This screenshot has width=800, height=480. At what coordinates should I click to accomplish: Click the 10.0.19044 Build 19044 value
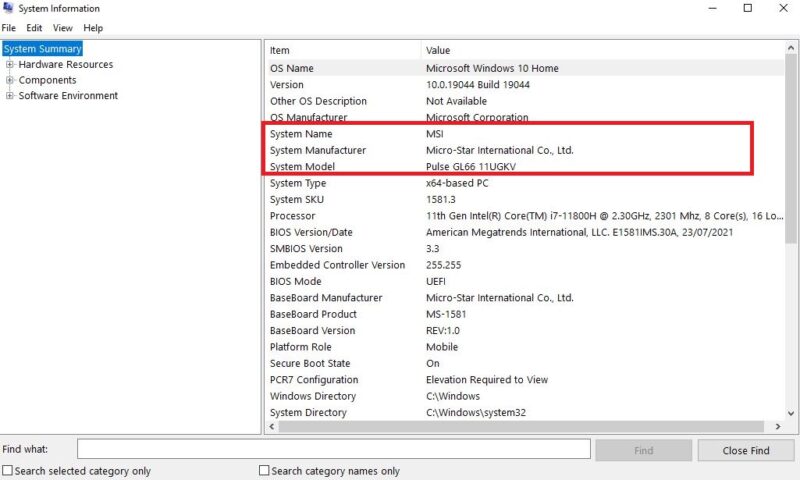478,85
